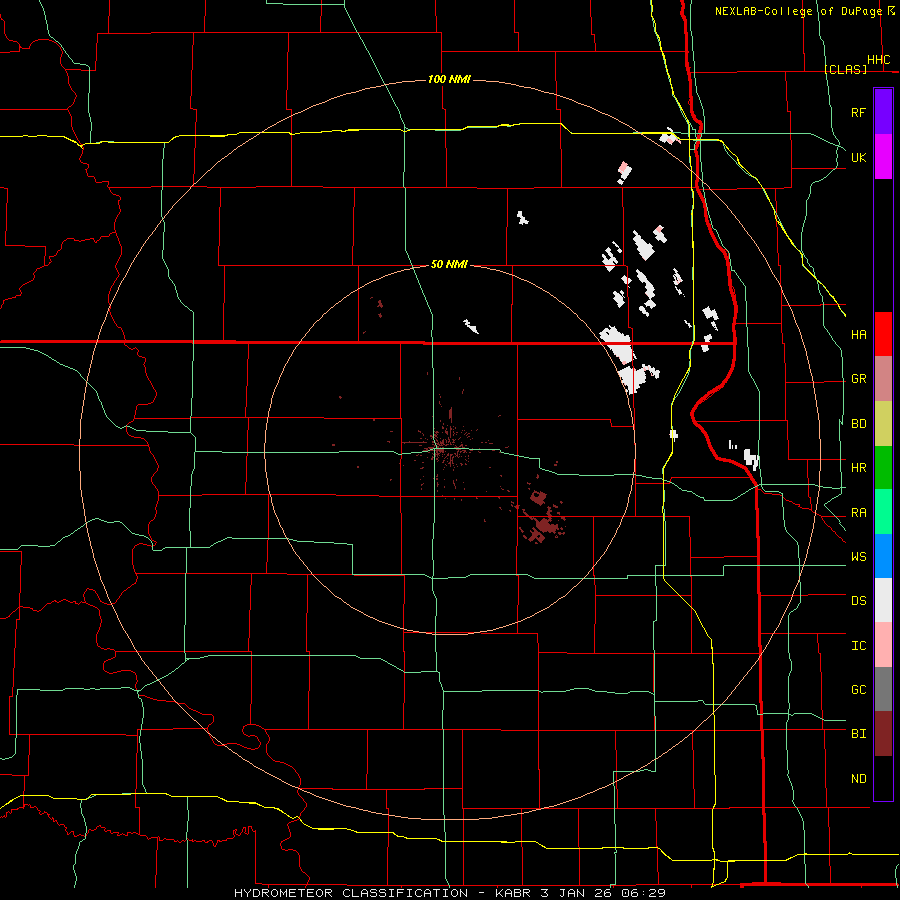The width and height of the screenshot is (900, 900).
Task: Click the Hydrometeor Classification KABR title caption
Action: tap(449, 893)
